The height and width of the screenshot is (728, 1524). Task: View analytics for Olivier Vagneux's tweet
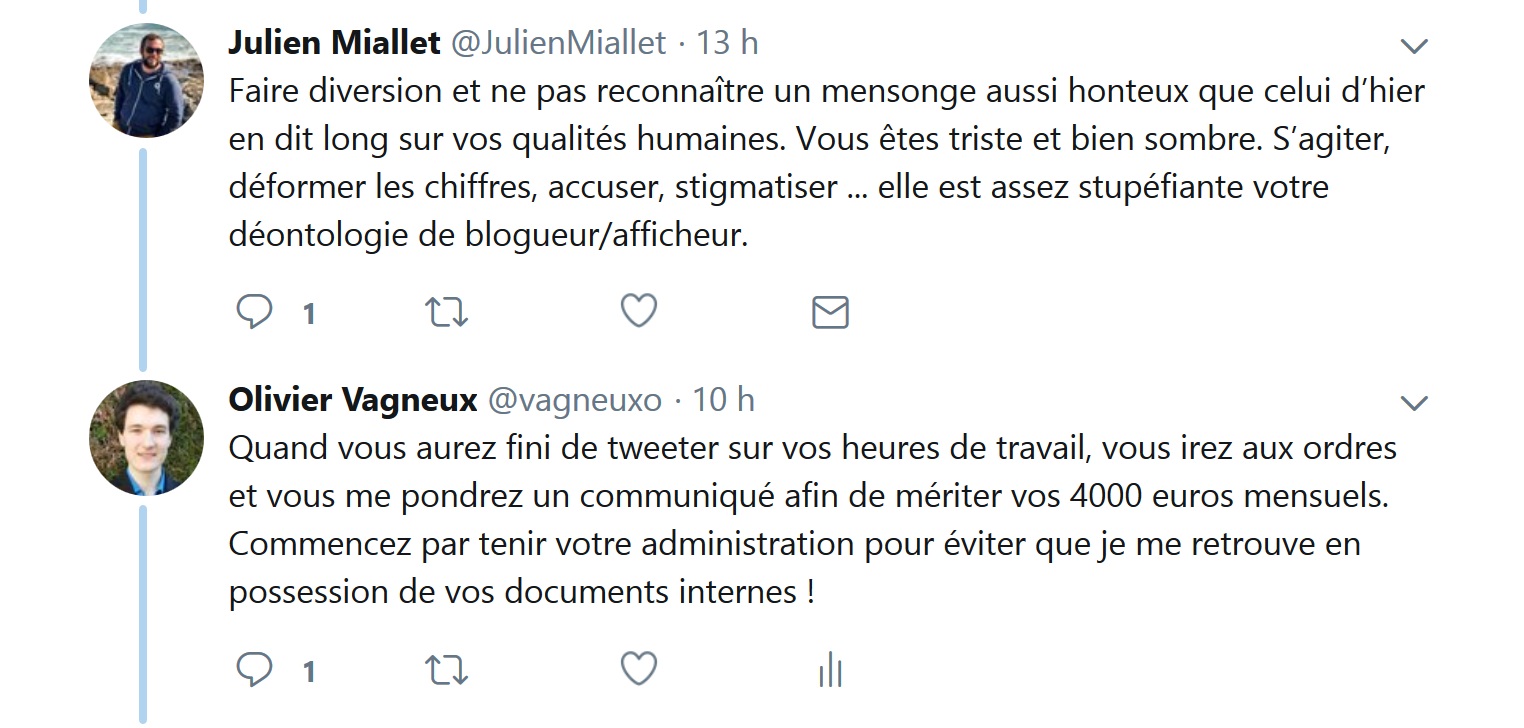(830, 669)
